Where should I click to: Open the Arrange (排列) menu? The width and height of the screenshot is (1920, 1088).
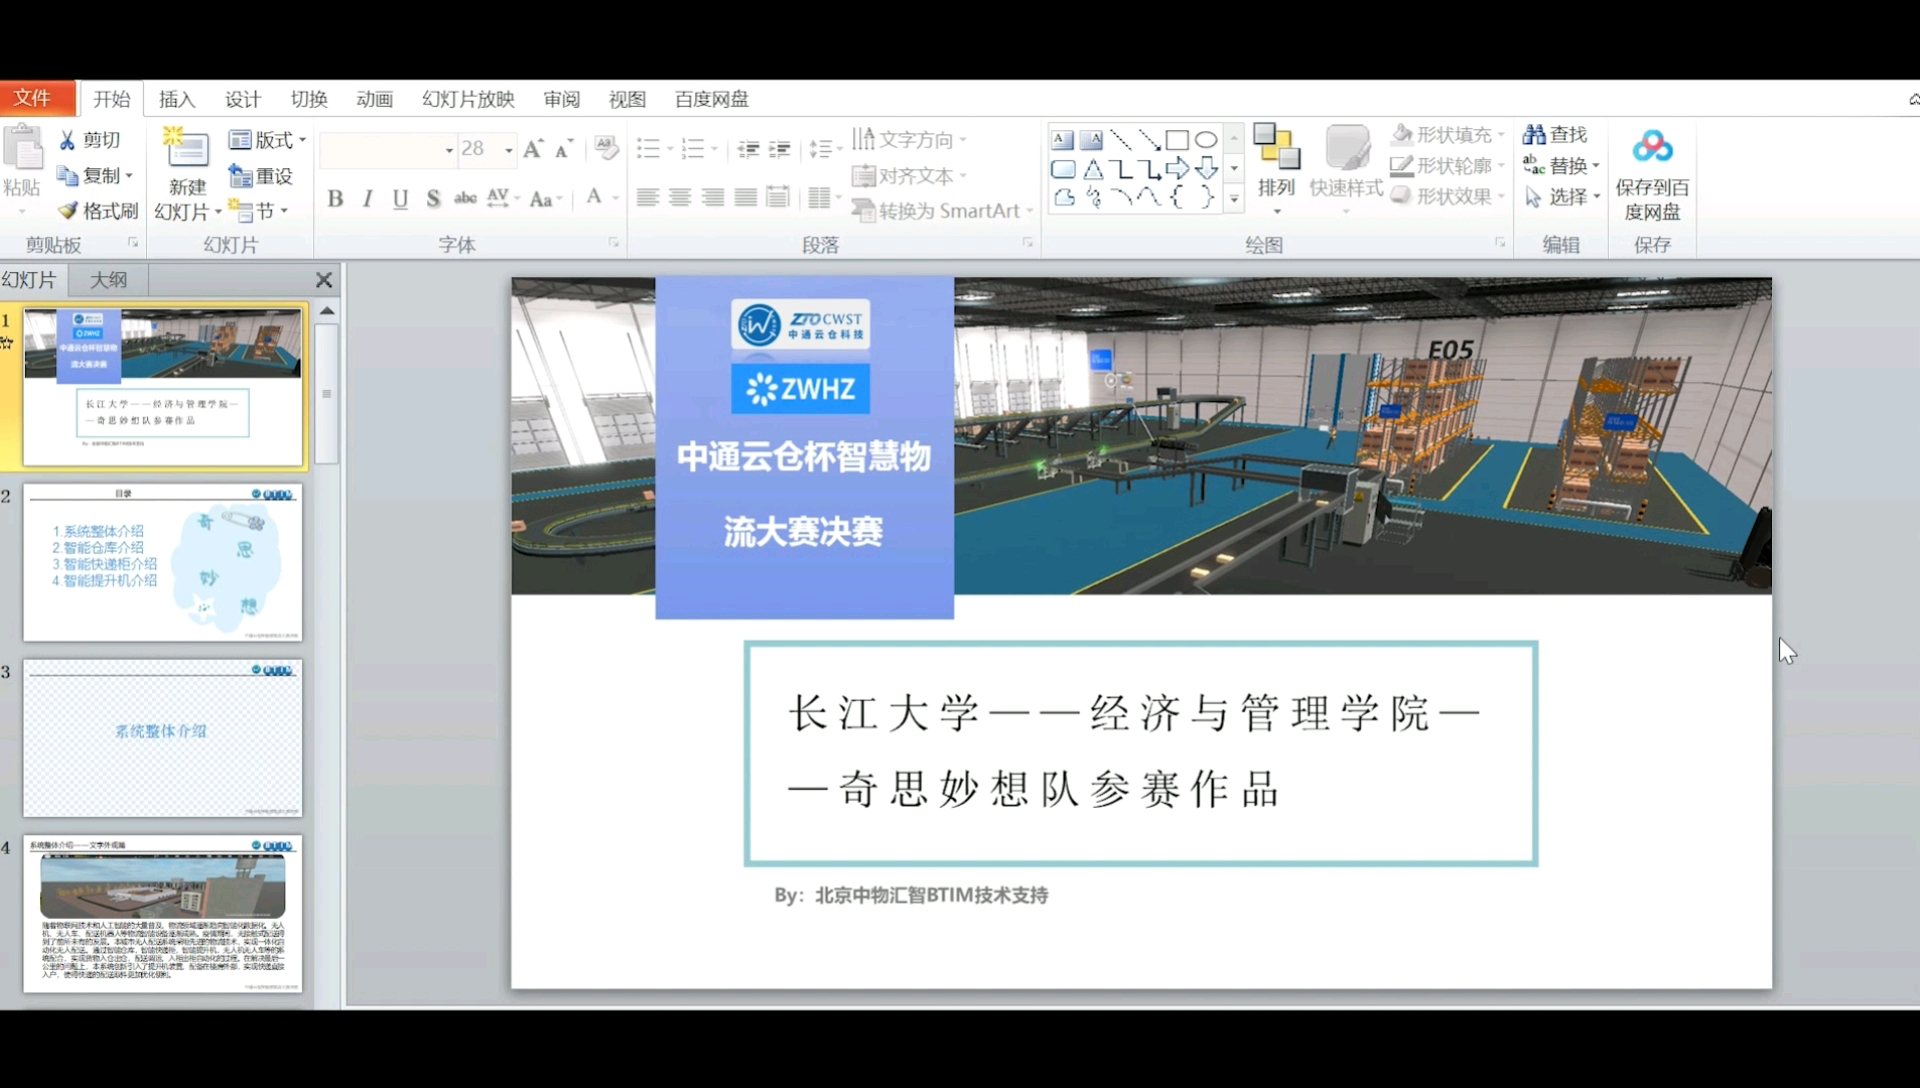click(1276, 168)
